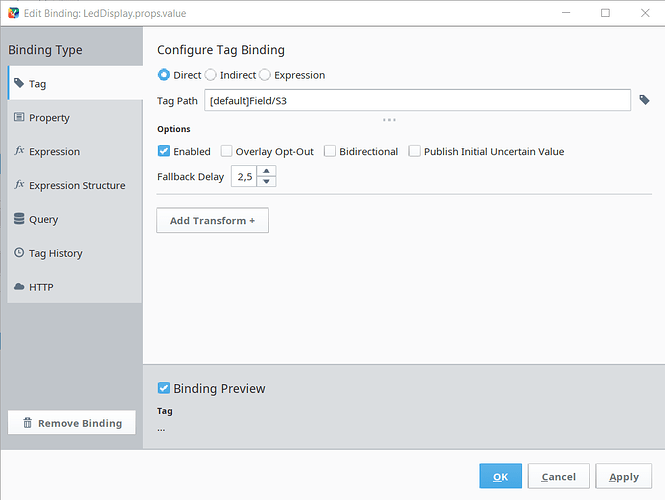Expand the three-dot handle below Tag Path
The image size is (665, 500).
click(x=389, y=120)
